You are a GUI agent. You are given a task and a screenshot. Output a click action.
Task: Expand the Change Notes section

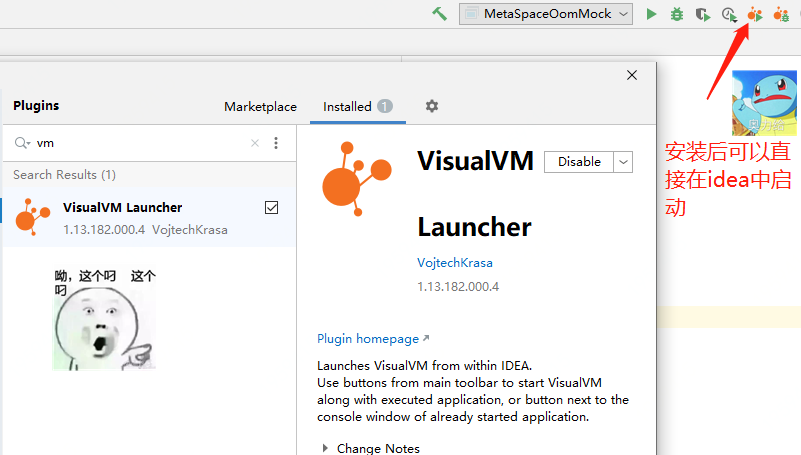[x=325, y=448]
